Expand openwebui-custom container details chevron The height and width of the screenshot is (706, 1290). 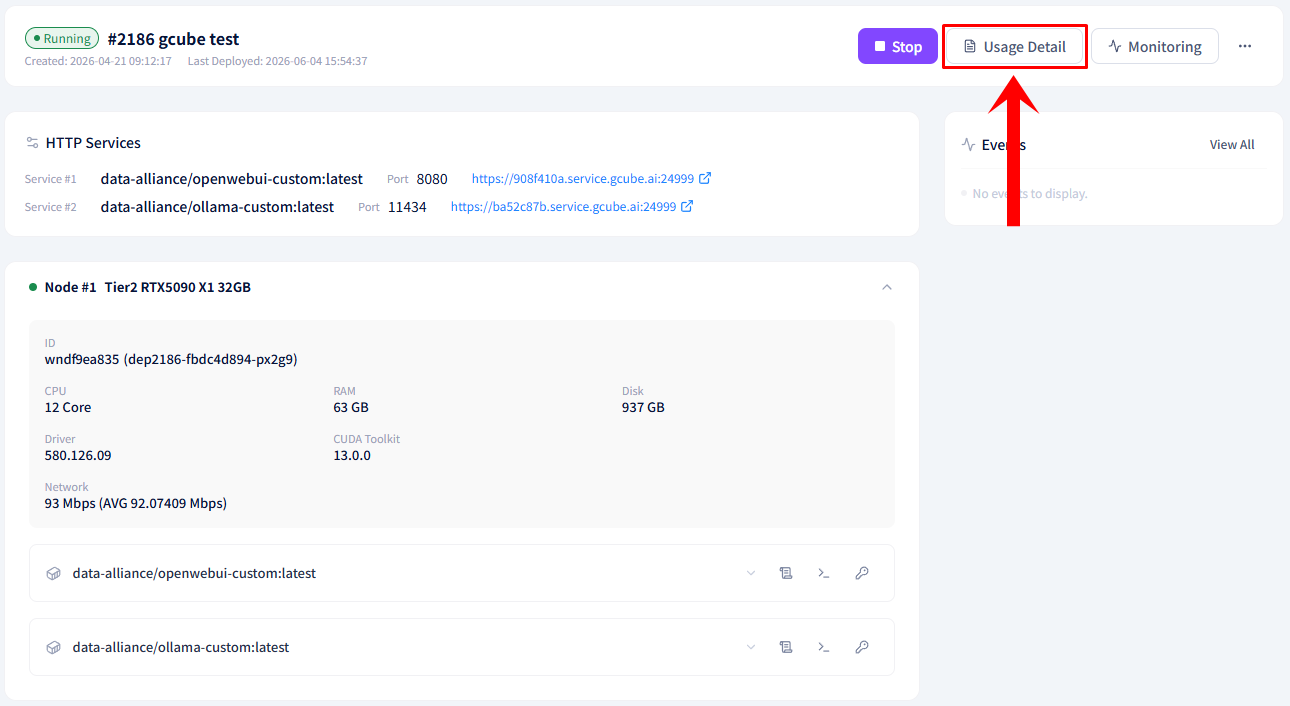(x=751, y=573)
